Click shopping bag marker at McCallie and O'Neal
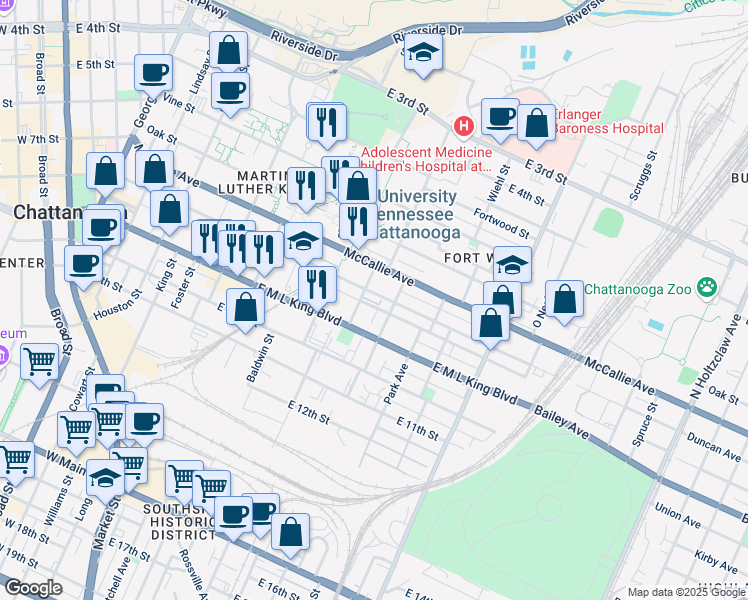Image resolution: width=748 pixels, height=600 pixels. pos(490,324)
